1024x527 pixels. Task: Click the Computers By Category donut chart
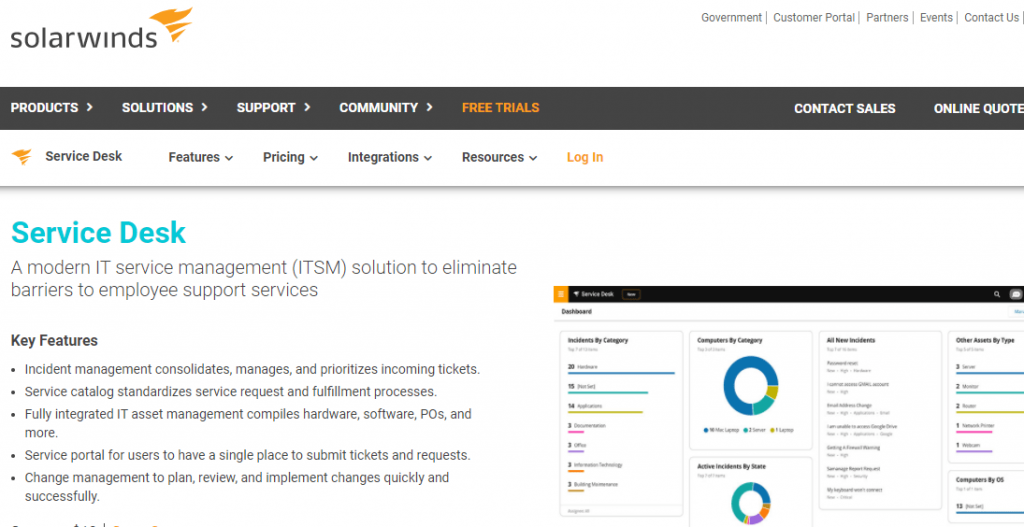(750, 386)
